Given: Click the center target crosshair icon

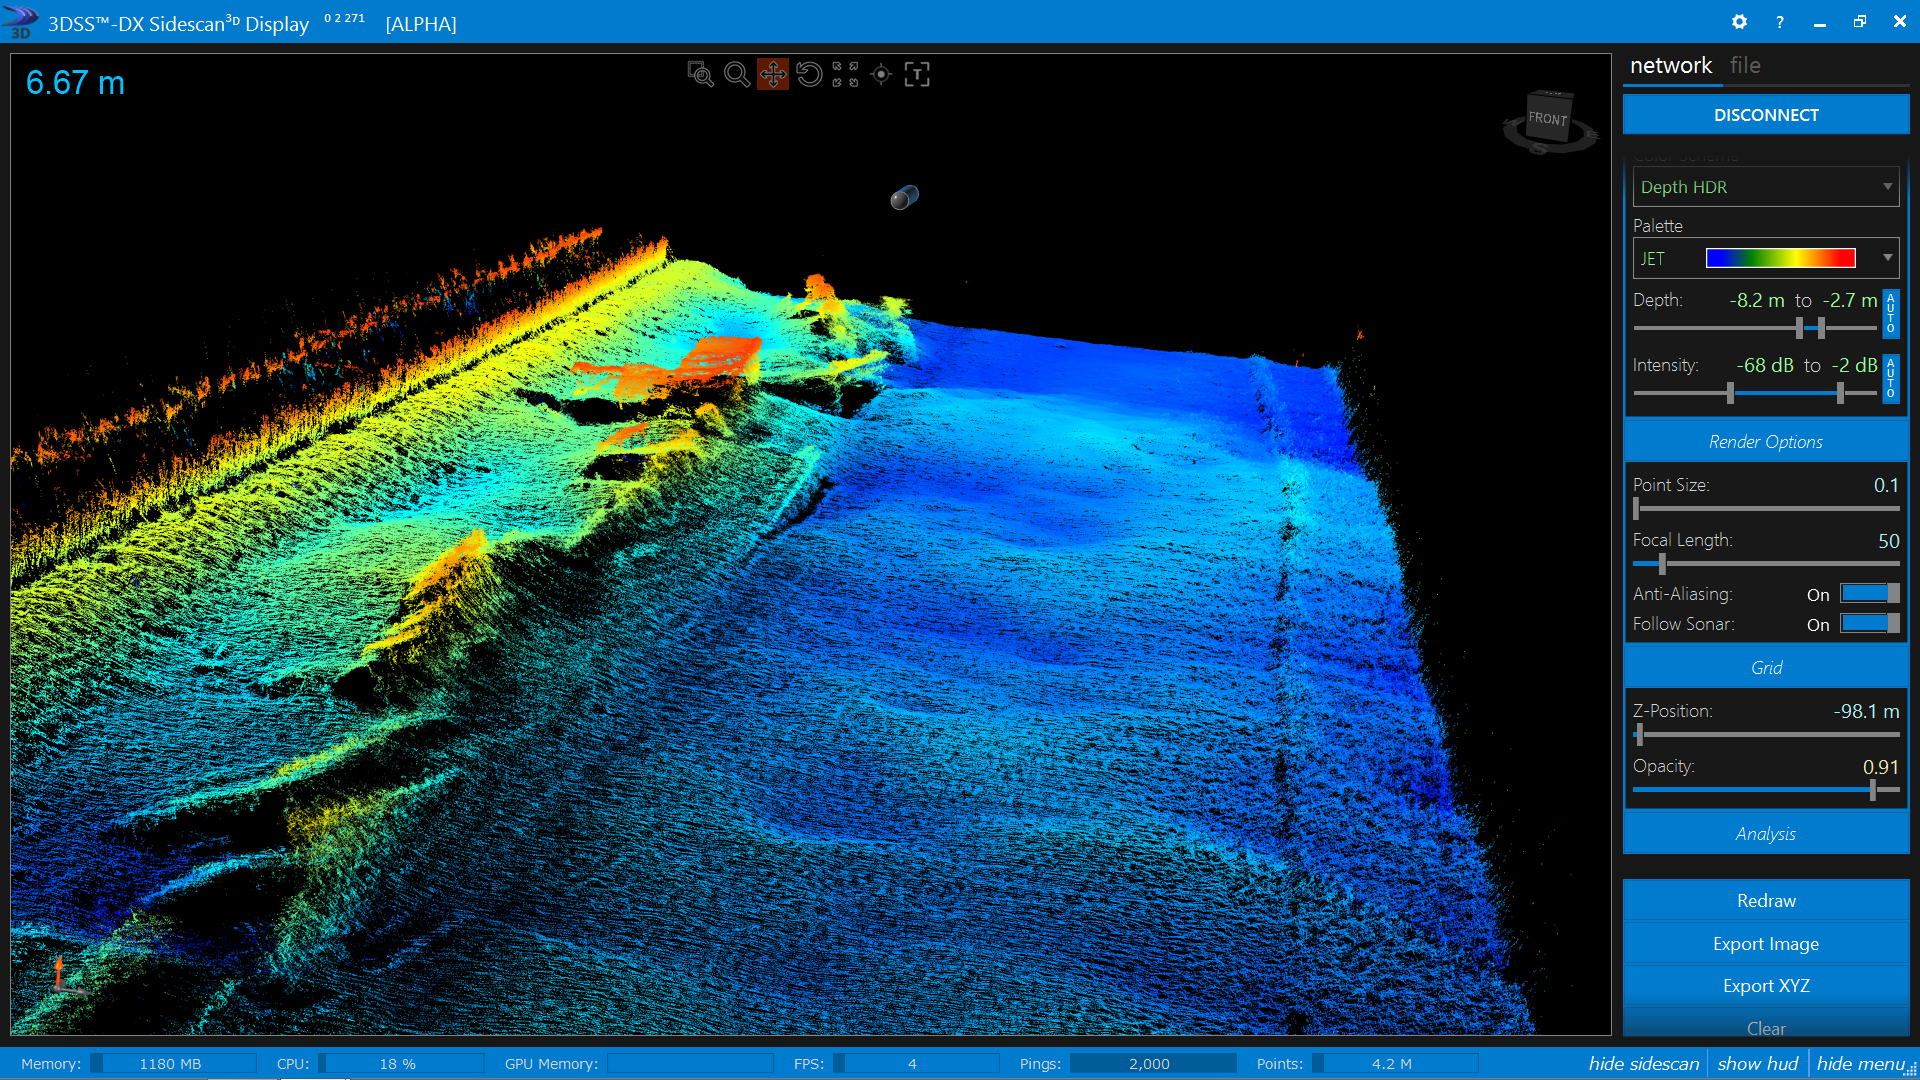Looking at the screenshot, I should pos(881,74).
